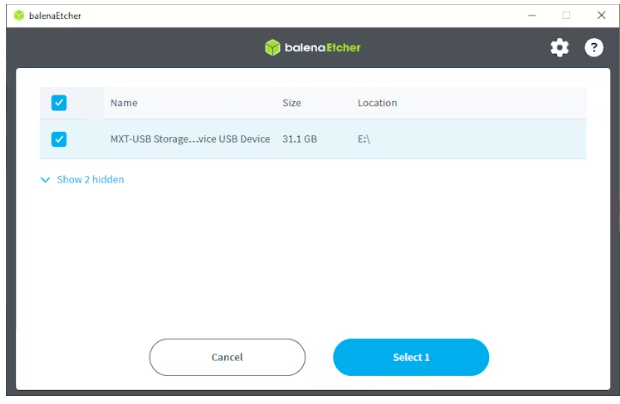
Task: Sort by the Location column header
Action: [377, 103]
